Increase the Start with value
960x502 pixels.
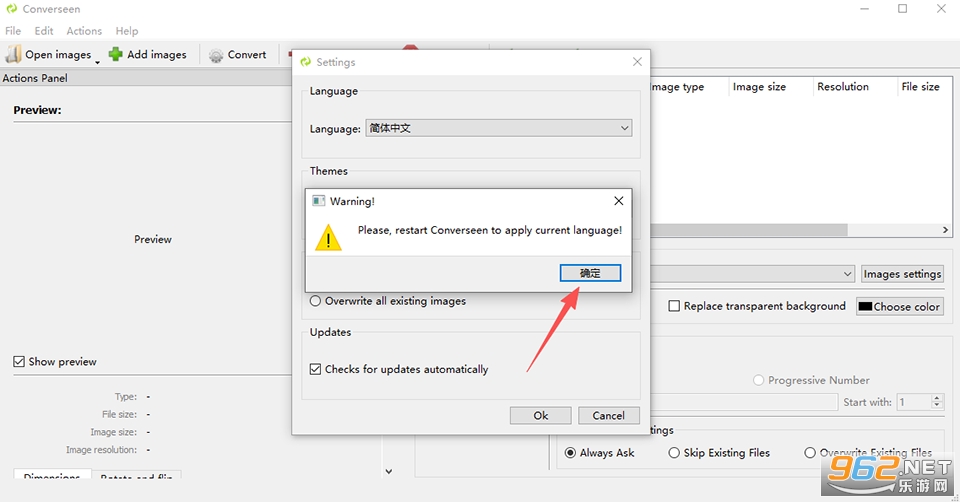tap(936, 398)
